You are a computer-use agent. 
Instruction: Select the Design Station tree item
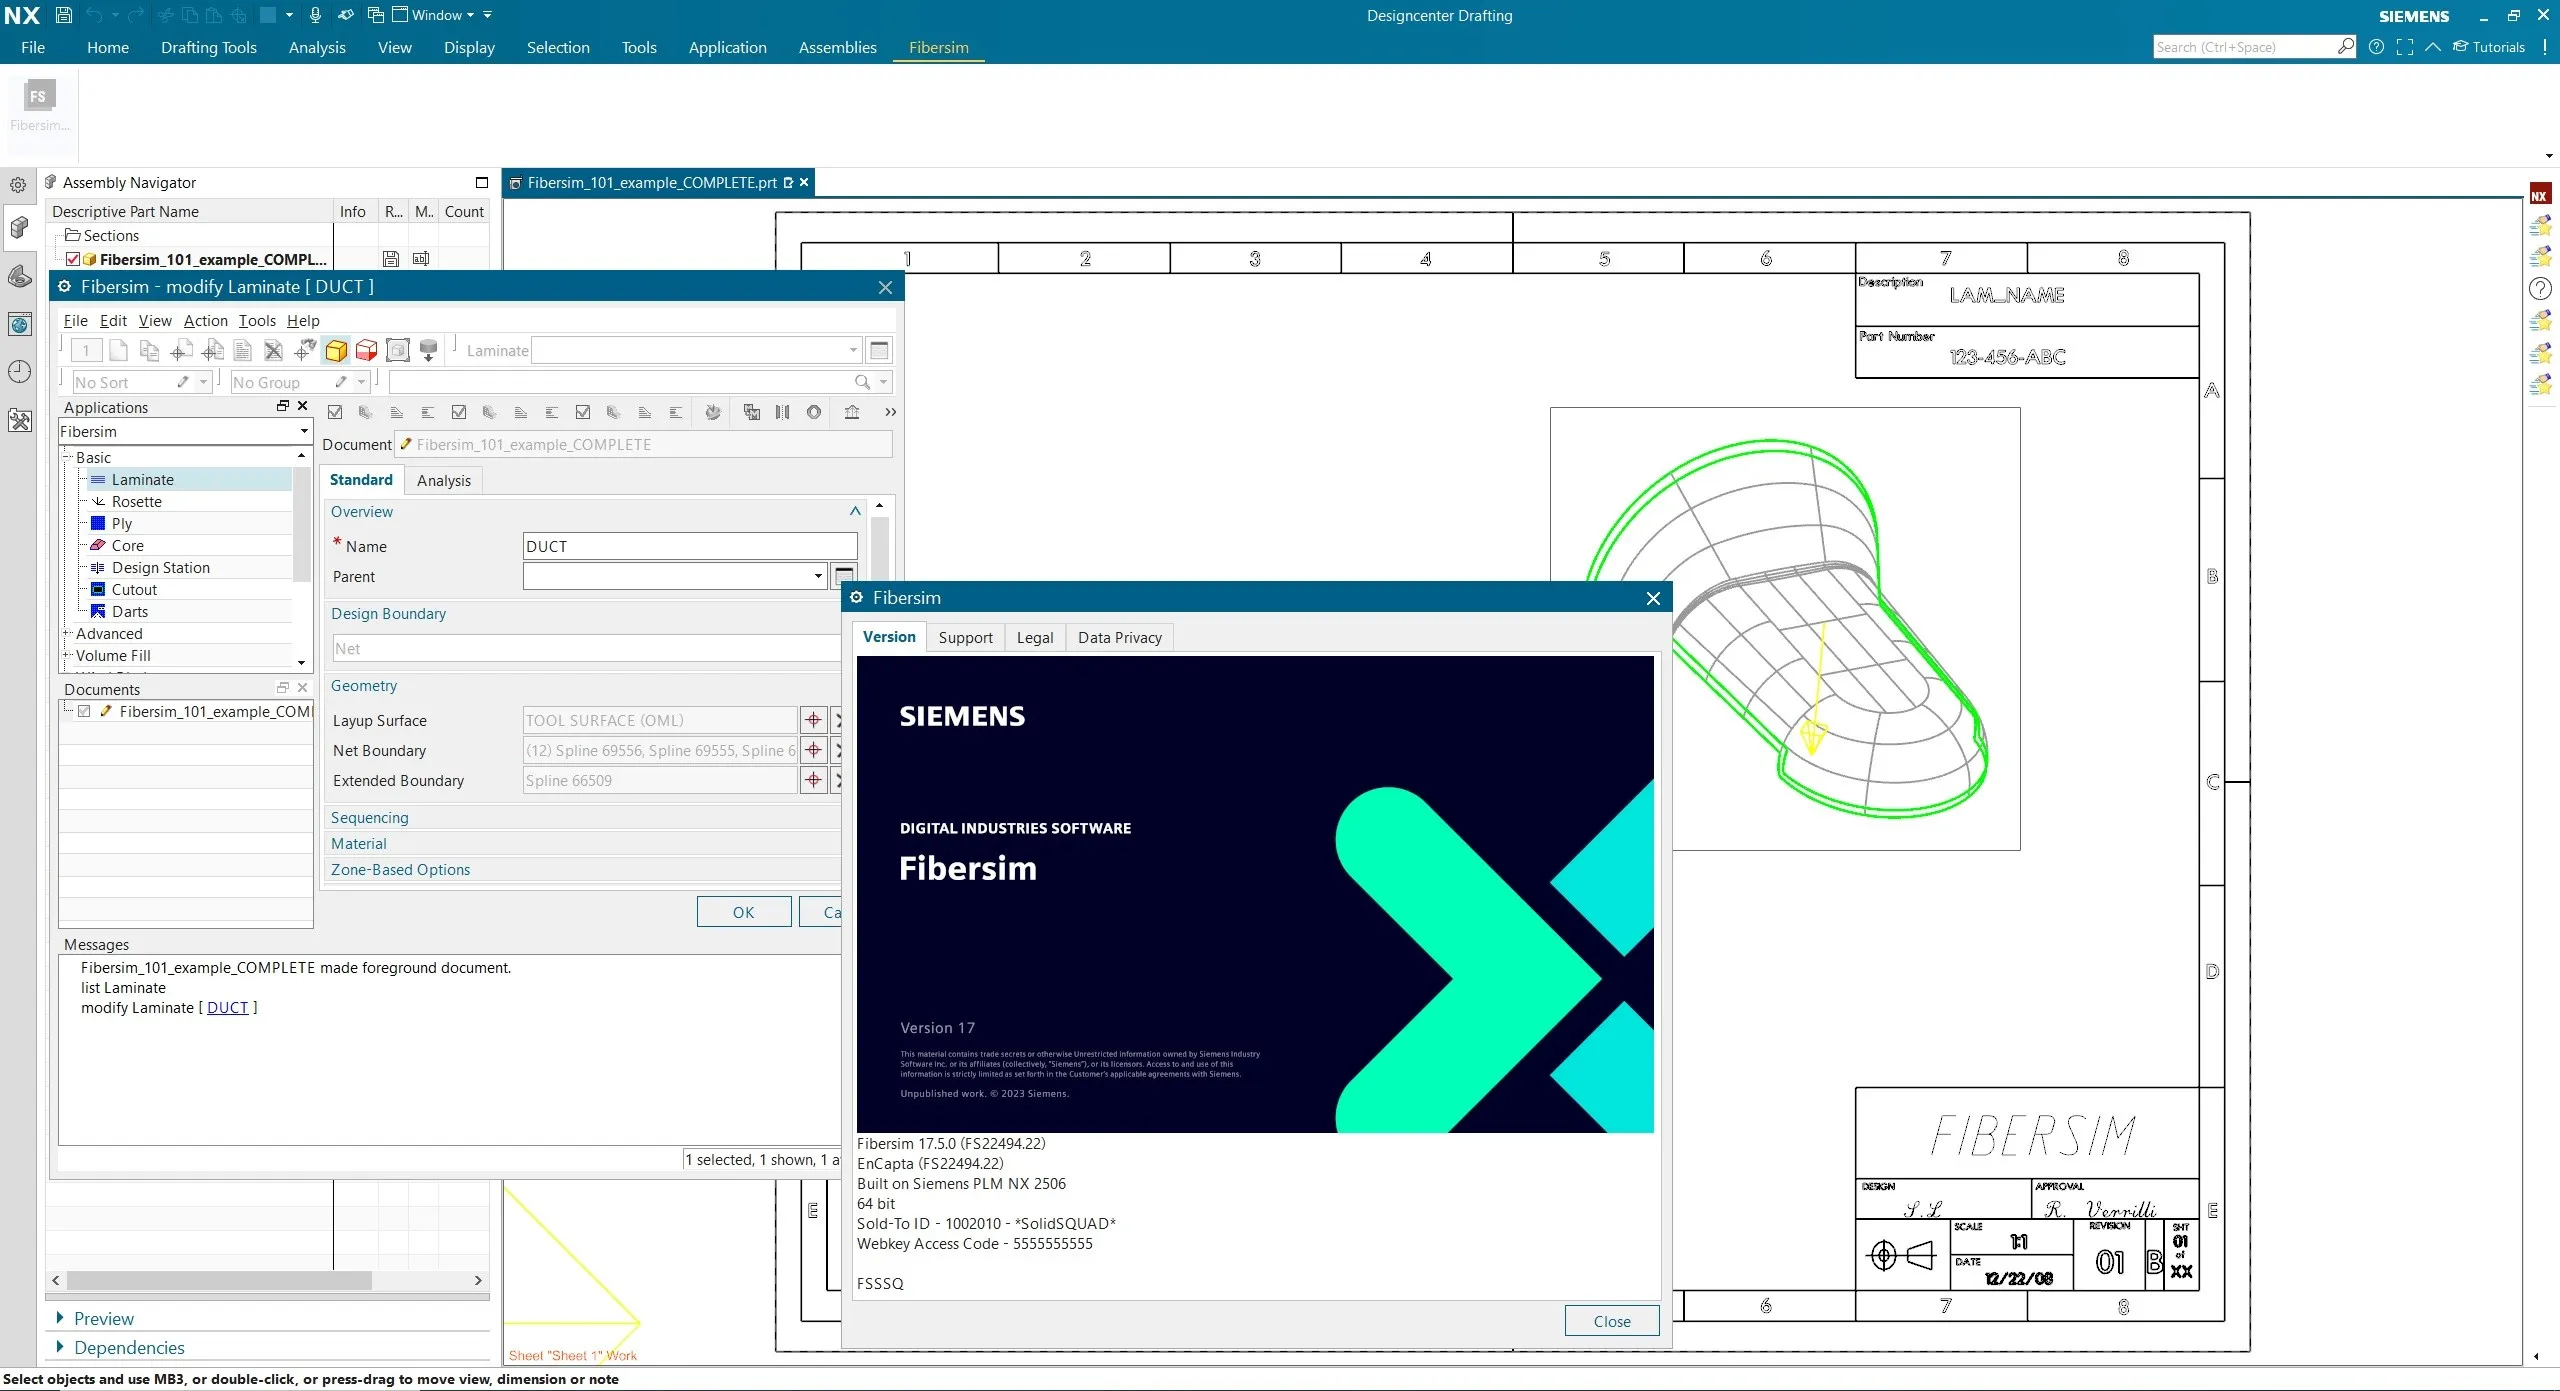pos(160,568)
